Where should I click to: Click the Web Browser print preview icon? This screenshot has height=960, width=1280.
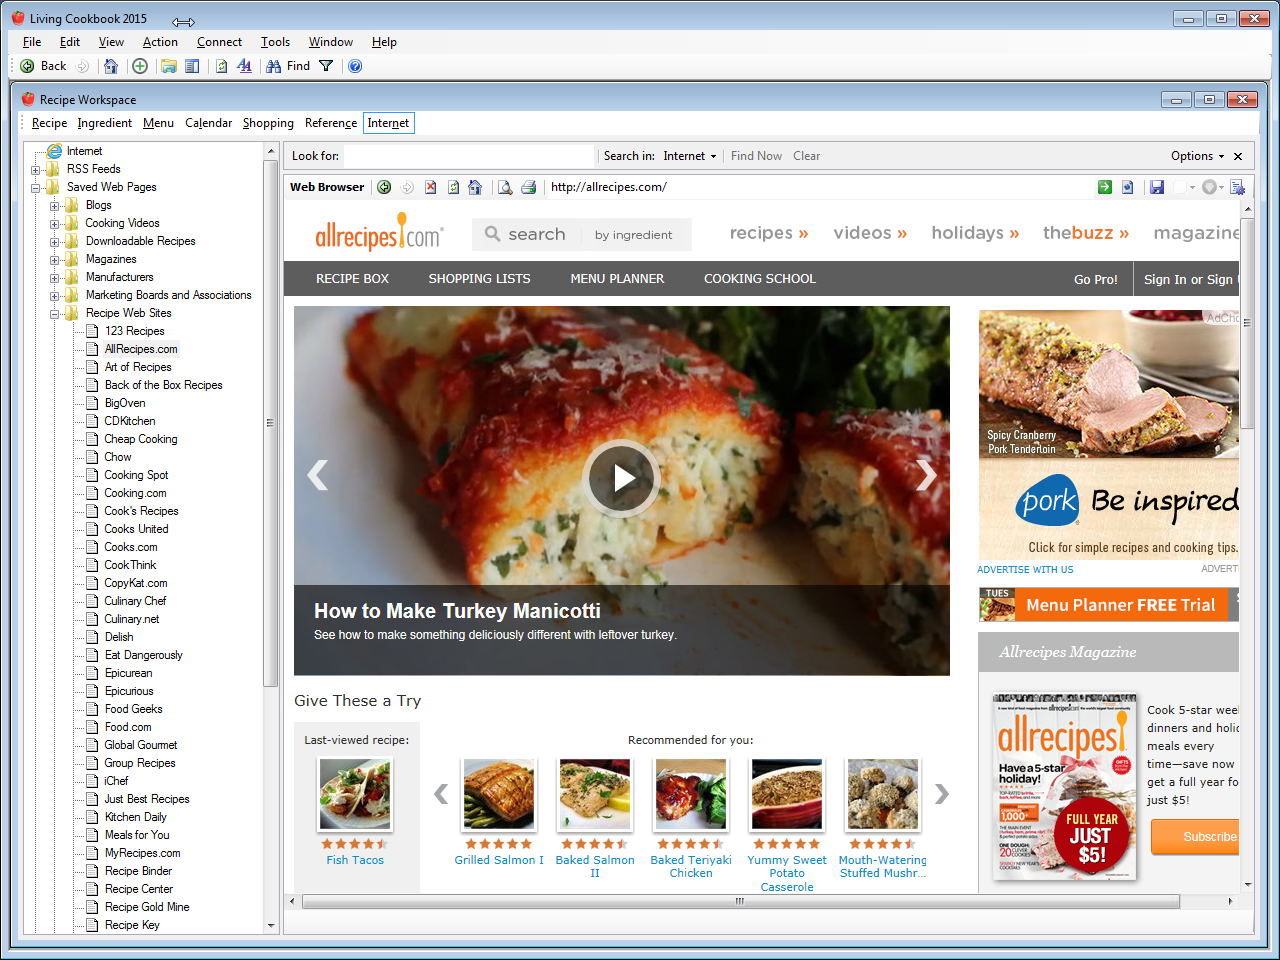(x=505, y=187)
